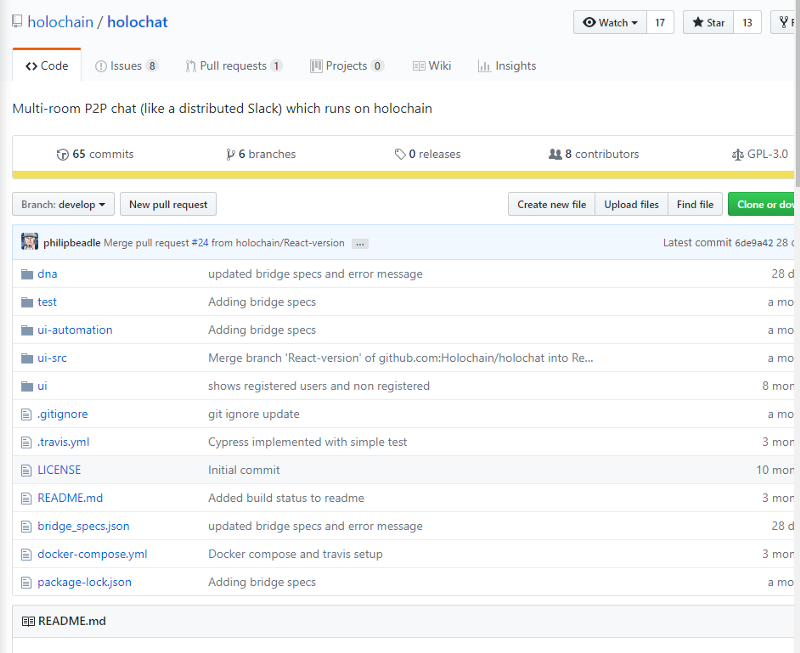Click the GPL-3.0 license scale icon
Viewport: 800px width, 653px height.
pyautogui.click(x=738, y=155)
